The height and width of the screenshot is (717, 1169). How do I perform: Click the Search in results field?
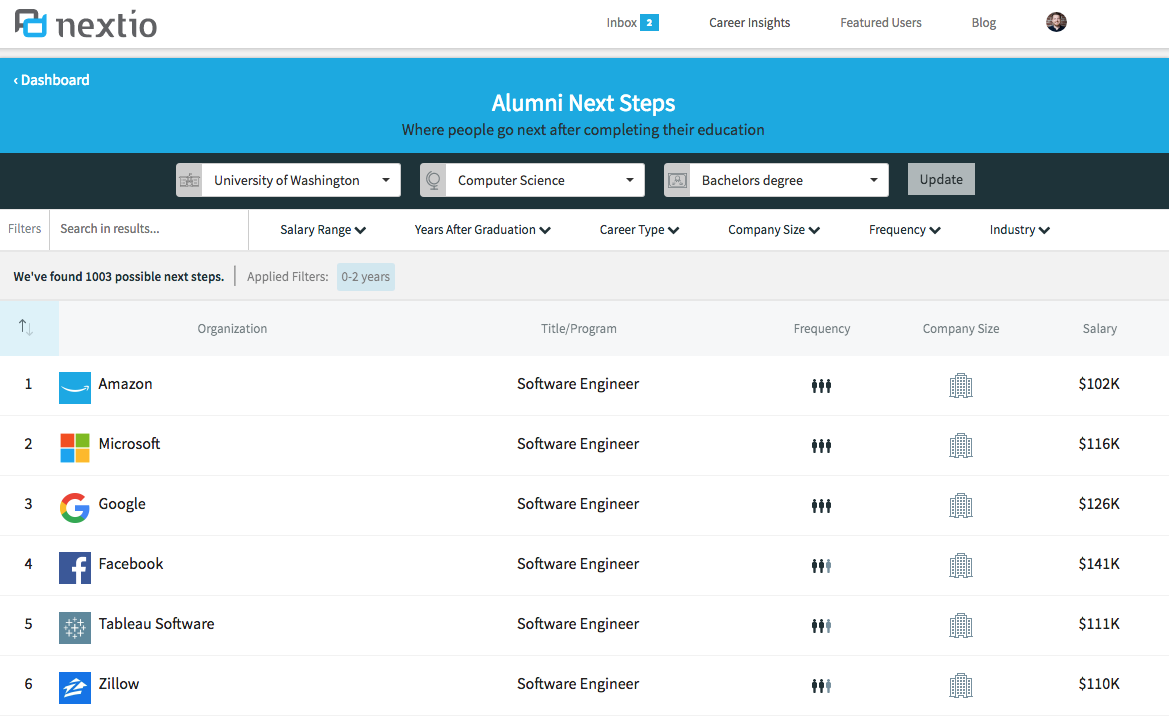148,229
